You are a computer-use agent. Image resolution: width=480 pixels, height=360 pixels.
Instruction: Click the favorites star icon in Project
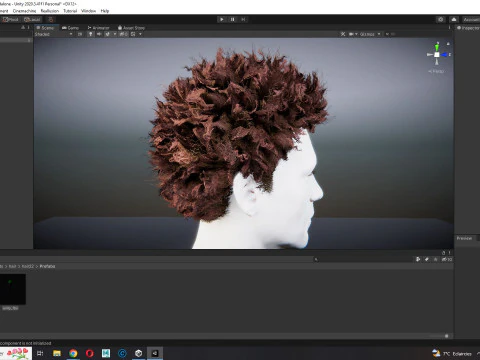(x=435, y=259)
